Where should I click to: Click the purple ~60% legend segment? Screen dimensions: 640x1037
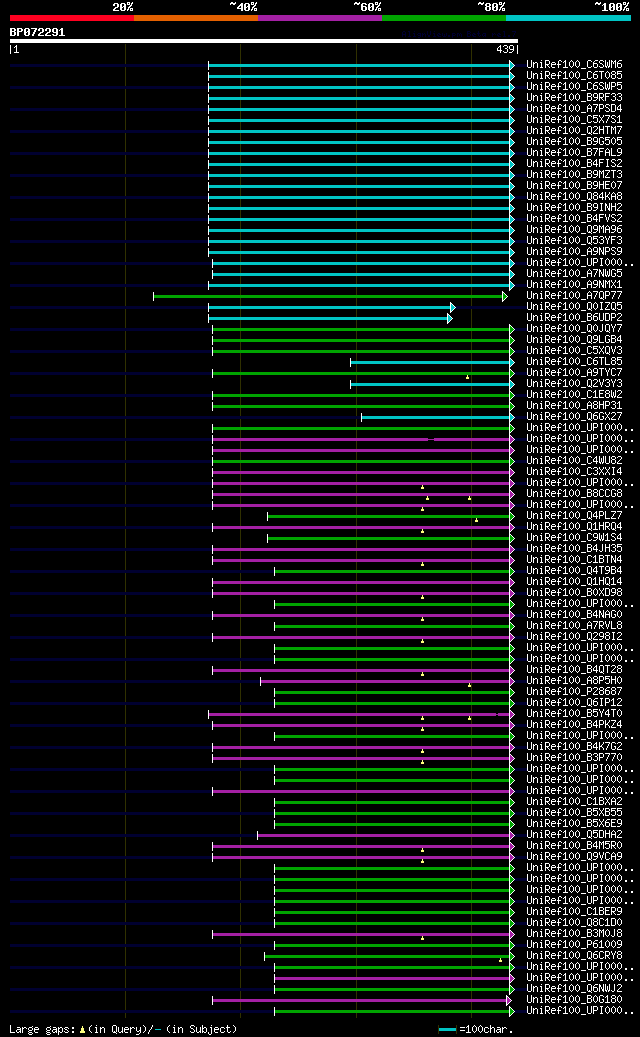pyautogui.click(x=320, y=18)
